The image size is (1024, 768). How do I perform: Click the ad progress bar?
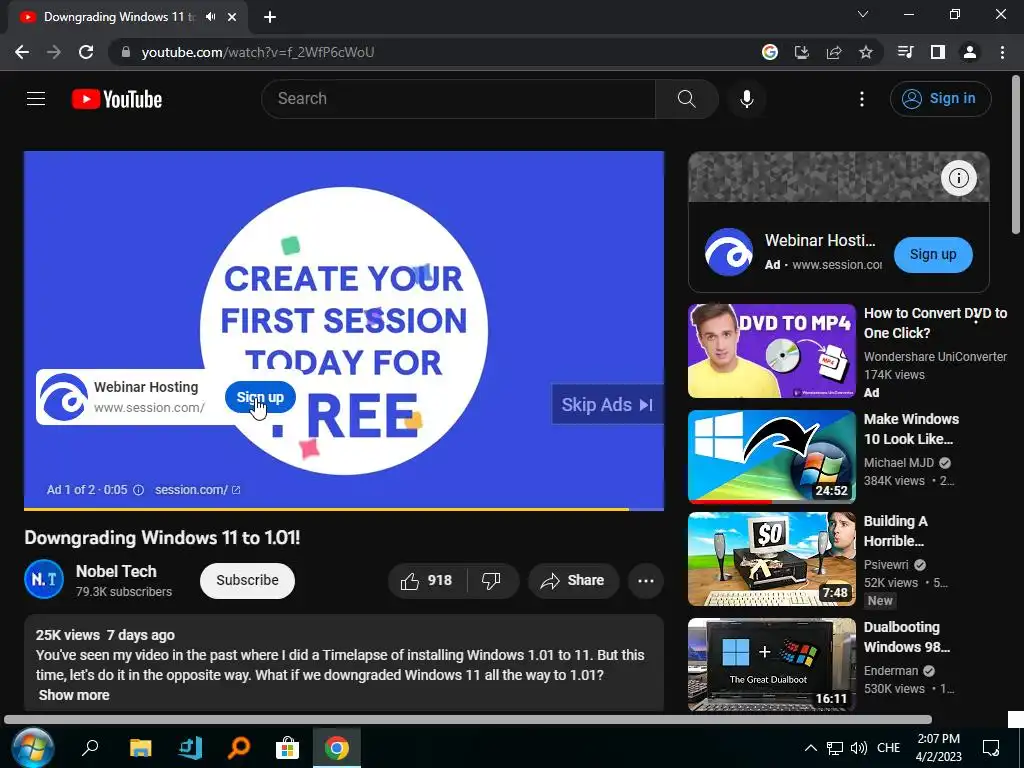tap(344, 508)
